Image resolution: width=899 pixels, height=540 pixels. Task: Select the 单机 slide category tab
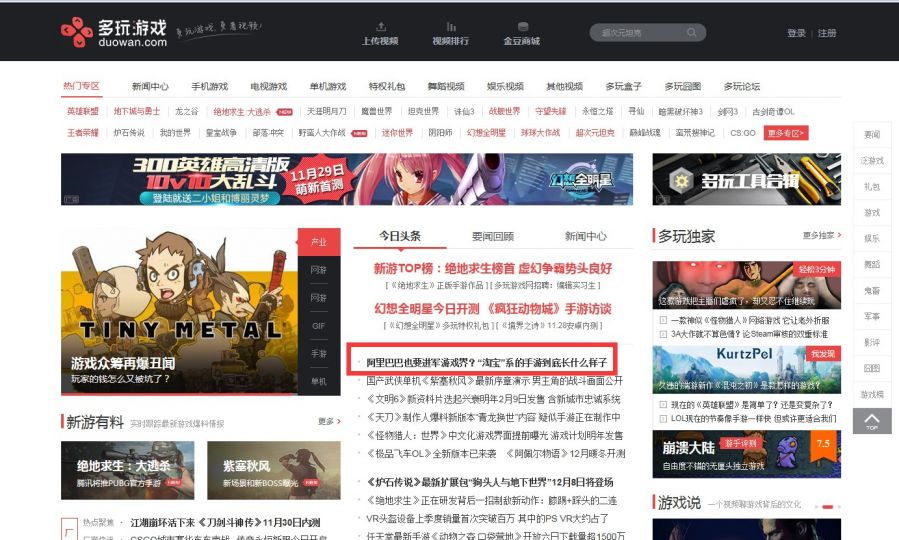coord(319,381)
